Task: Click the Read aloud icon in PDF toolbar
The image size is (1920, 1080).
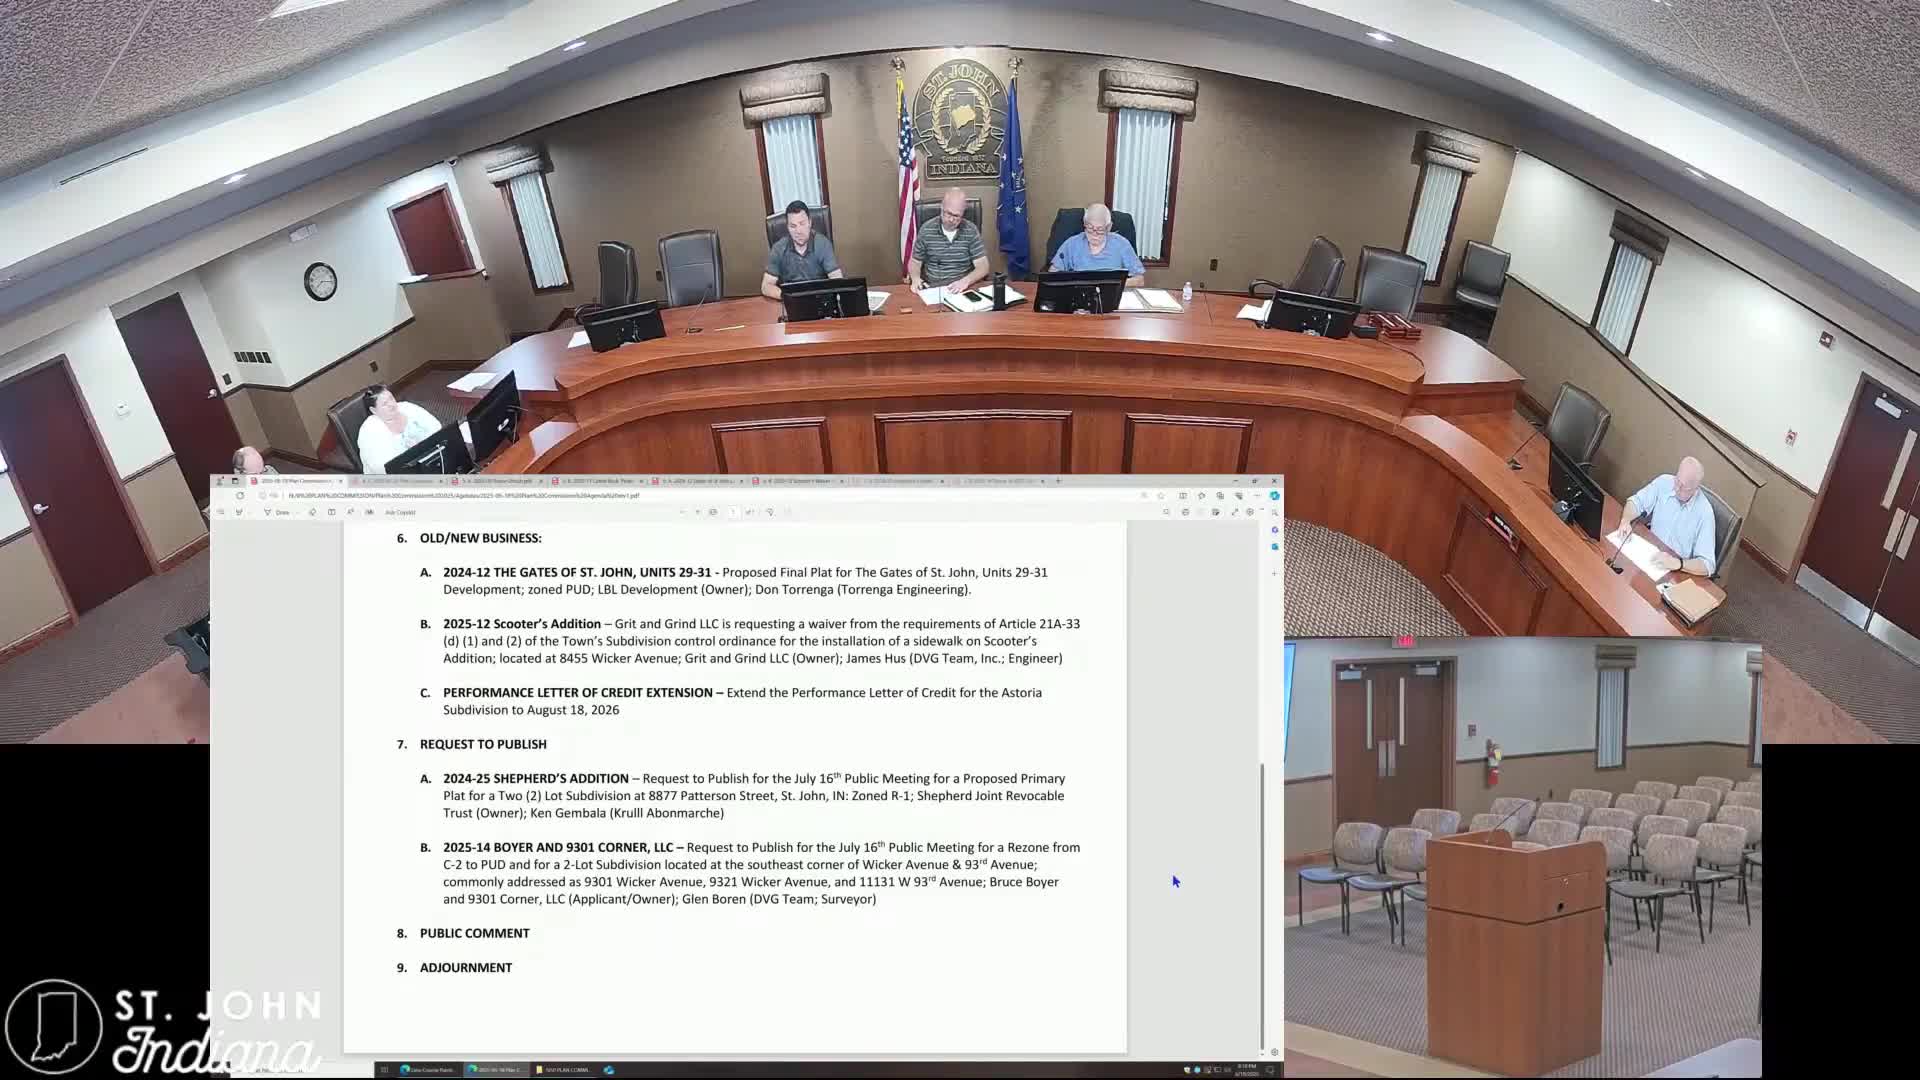Action: coord(350,512)
